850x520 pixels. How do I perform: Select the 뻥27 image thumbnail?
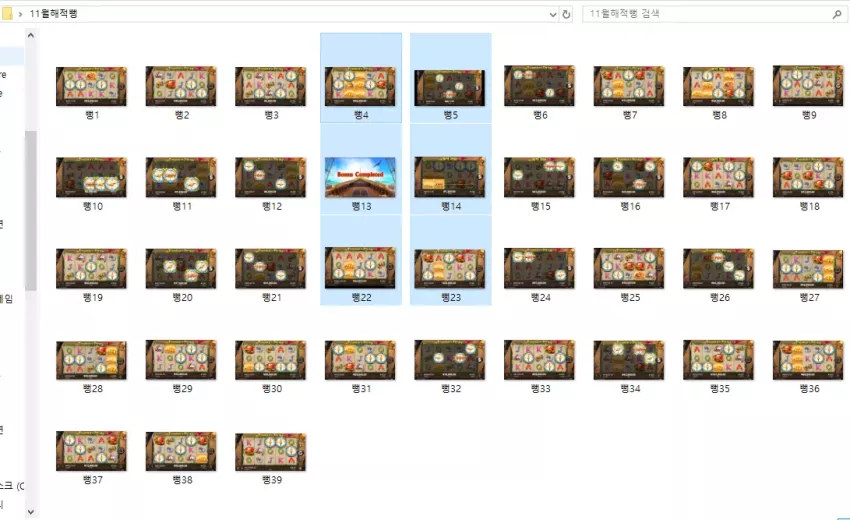click(808, 269)
